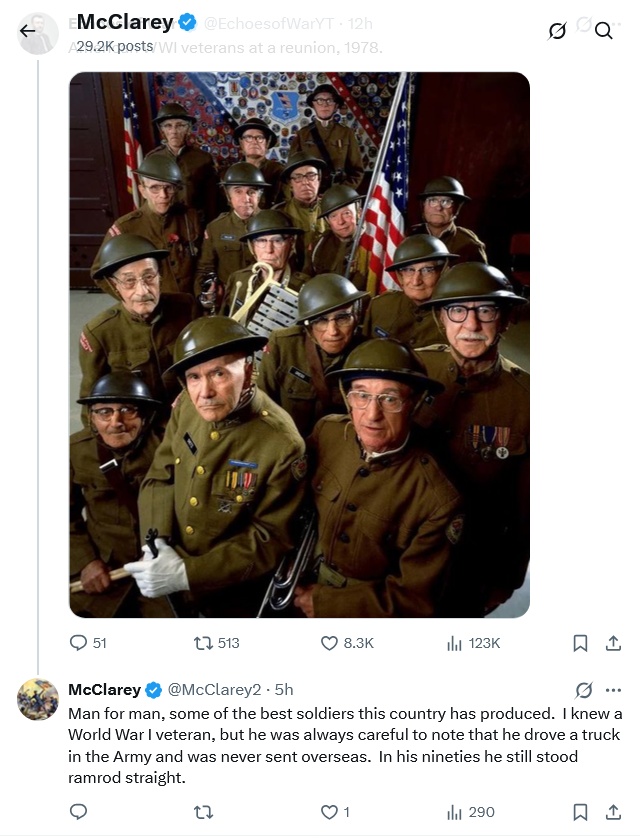Image resolution: width=640 pixels, height=838 pixels.
Task: Like McClarey's reply with 1 like
Action: point(335,812)
